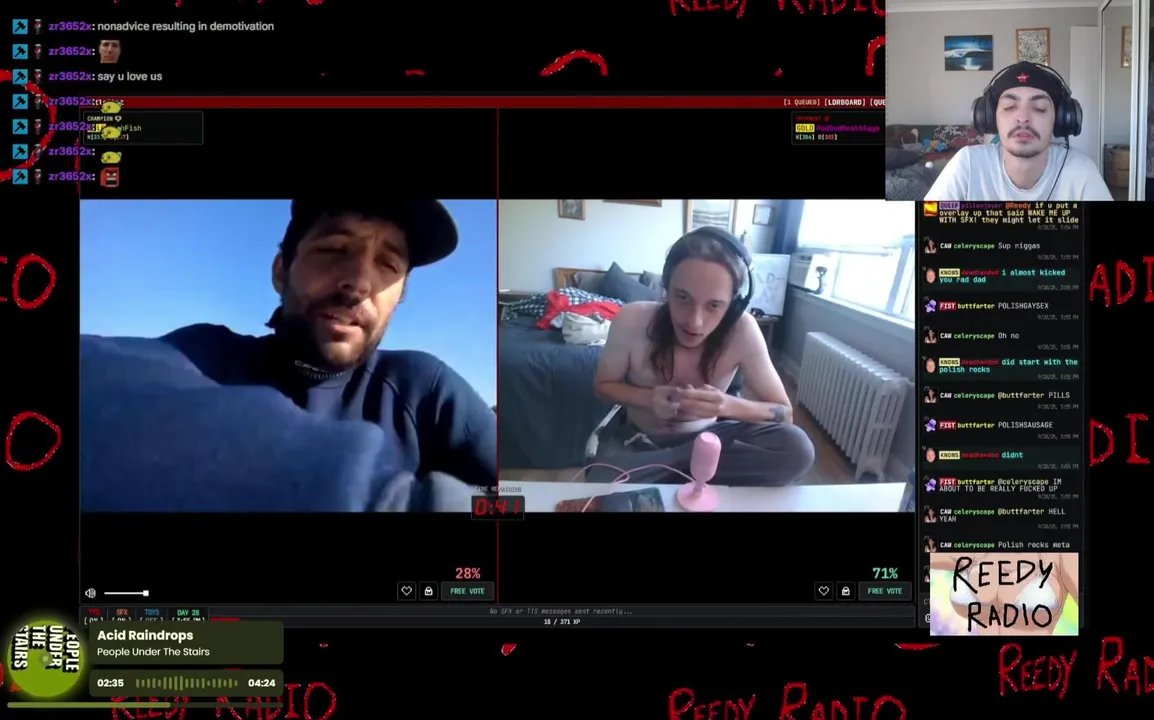The height and width of the screenshot is (720, 1154).
Task: Click the GOLD rank badge in opponent panel
Action: [x=804, y=128]
